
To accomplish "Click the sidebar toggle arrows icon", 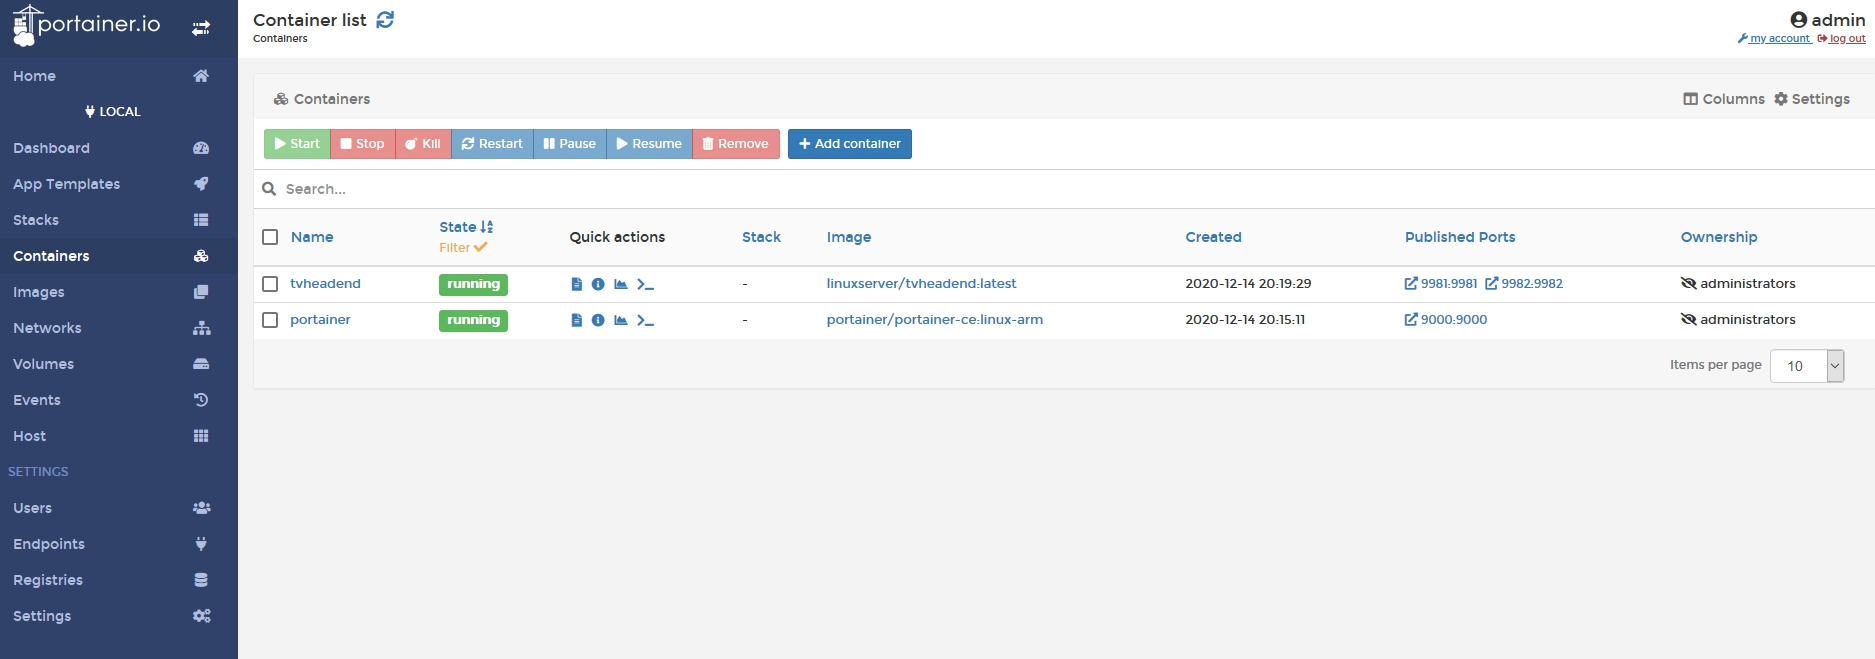I will 201,28.
